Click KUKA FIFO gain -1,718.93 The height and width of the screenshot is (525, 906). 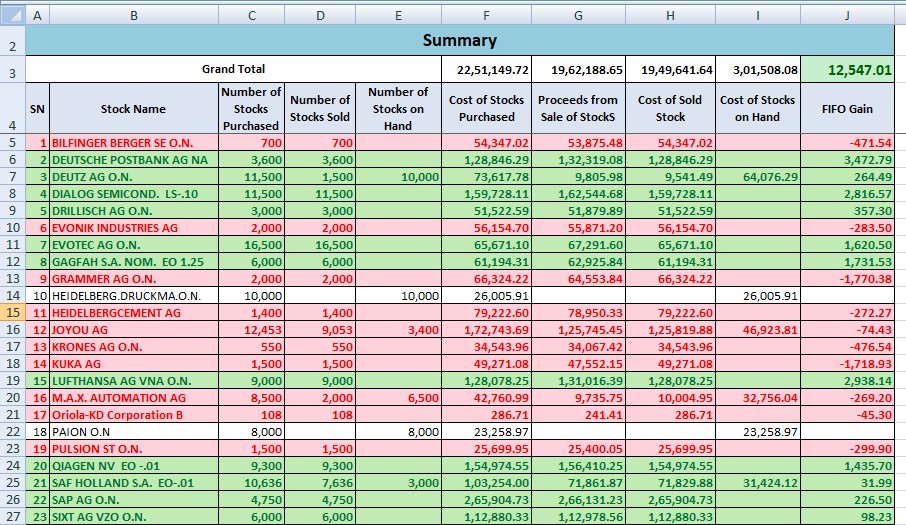848,364
